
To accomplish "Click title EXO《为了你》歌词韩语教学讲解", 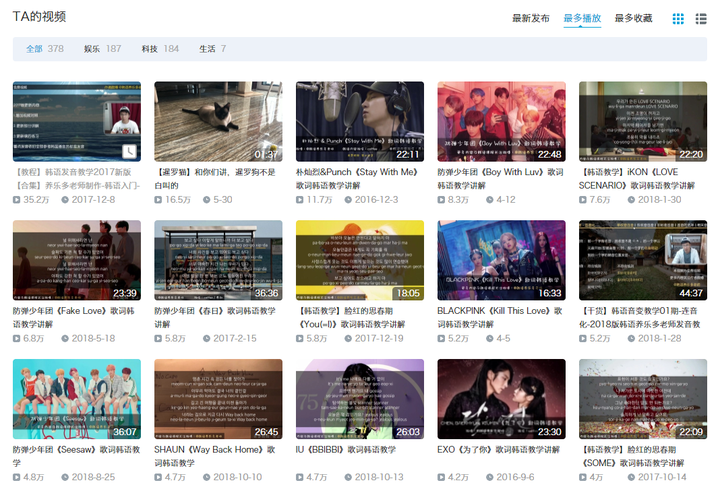I will coord(499,450).
